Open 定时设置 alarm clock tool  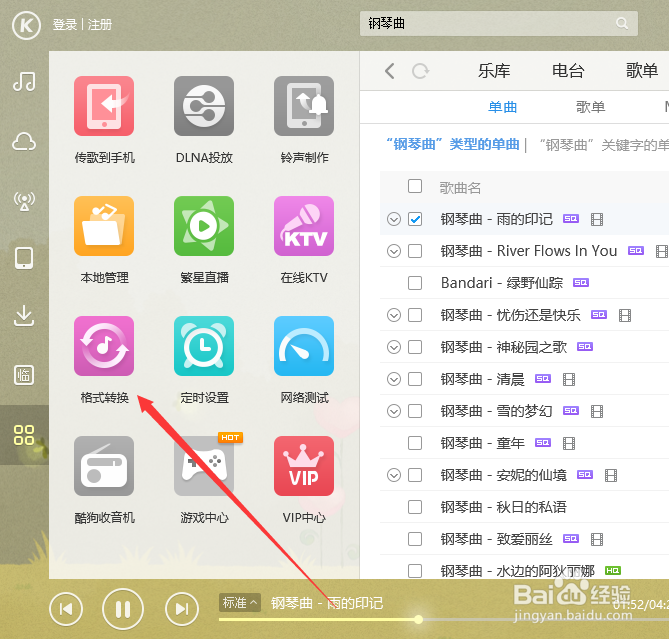[x=204, y=346]
